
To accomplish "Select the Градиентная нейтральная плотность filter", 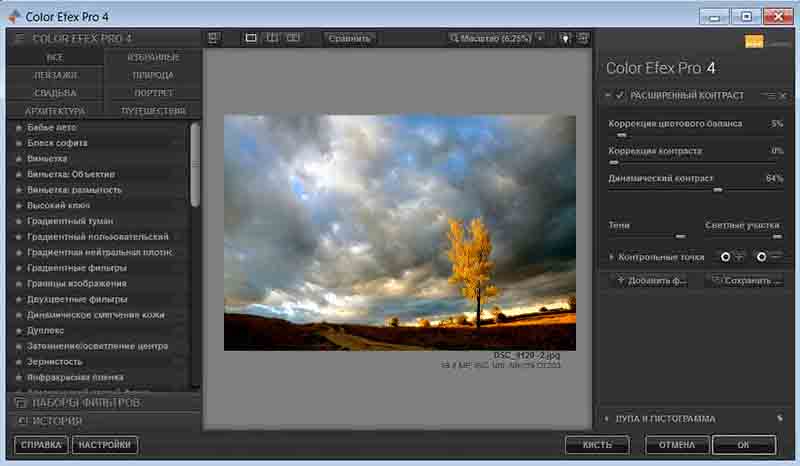I will (102, 253).
